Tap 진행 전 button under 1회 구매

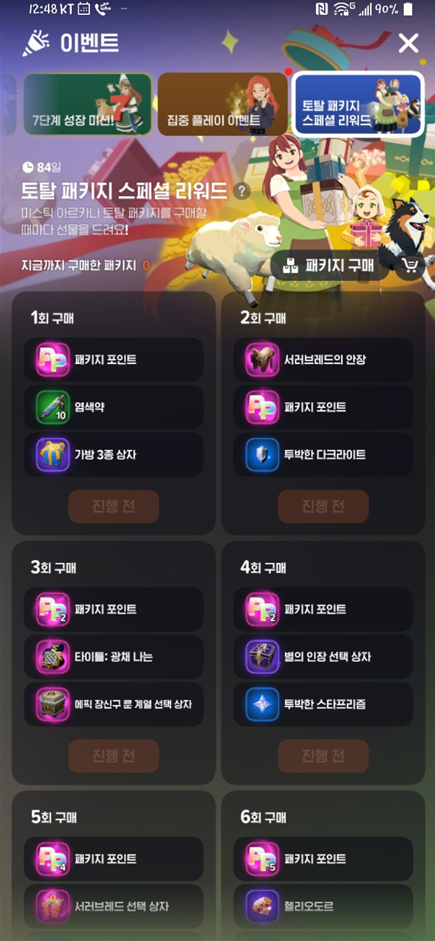[113, 506]
